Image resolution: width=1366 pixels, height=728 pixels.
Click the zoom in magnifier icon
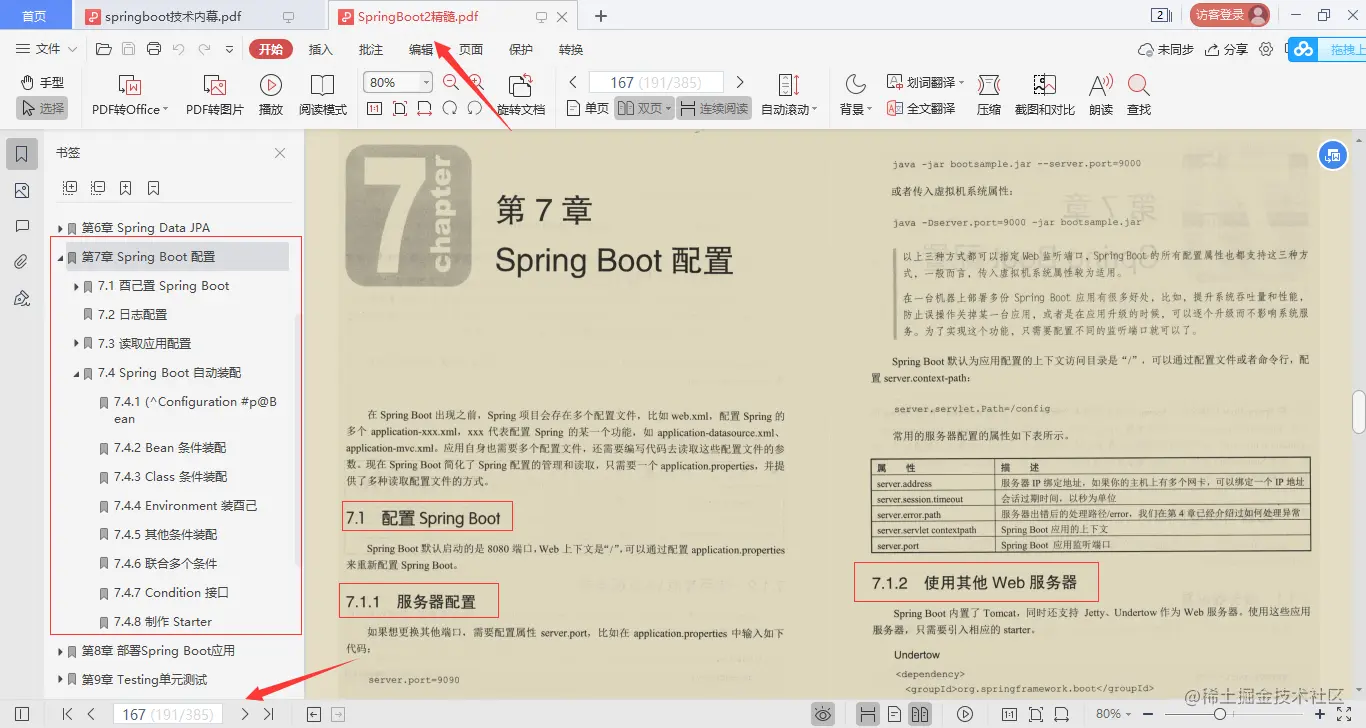(476, 83)
